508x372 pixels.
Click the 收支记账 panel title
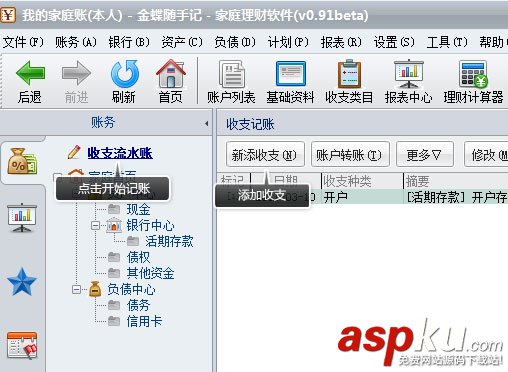click(x=250, y=124)
